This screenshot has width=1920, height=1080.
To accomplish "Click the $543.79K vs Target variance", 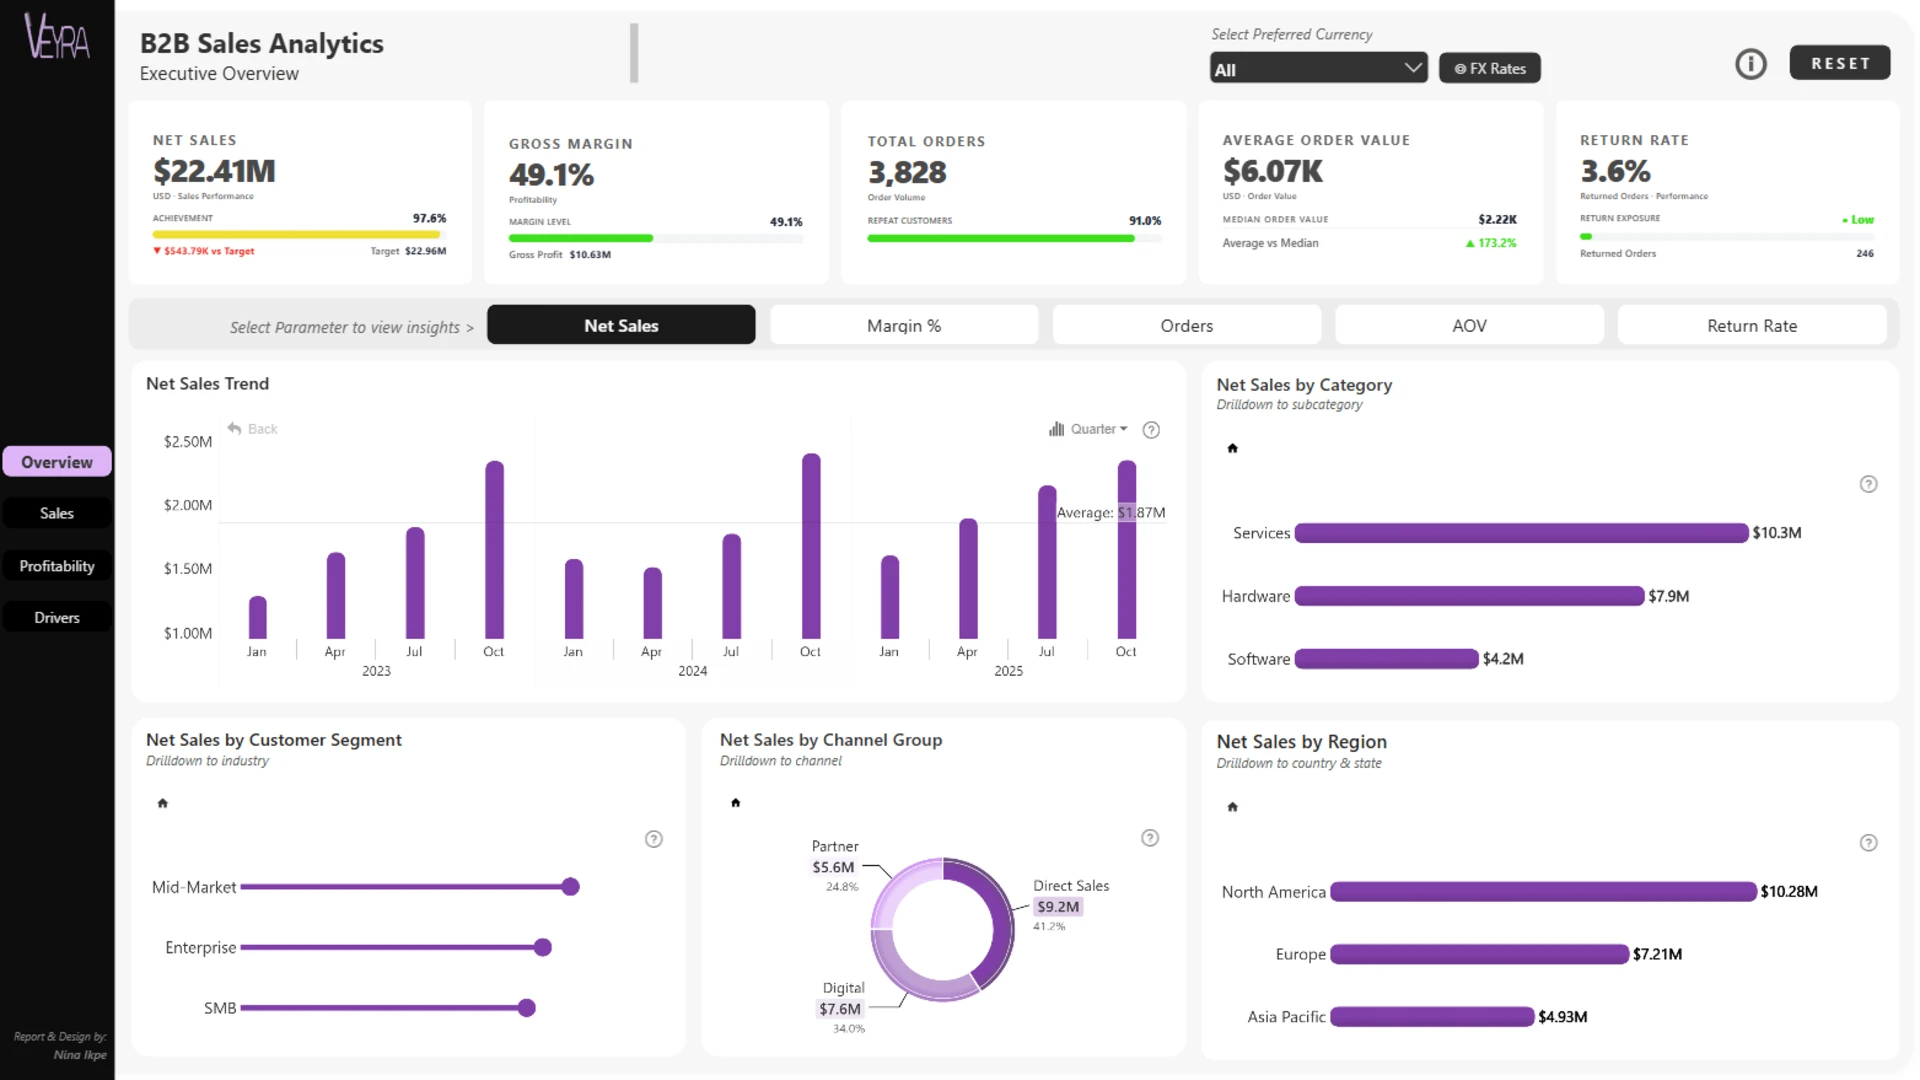I will click(x=204, y=251).
